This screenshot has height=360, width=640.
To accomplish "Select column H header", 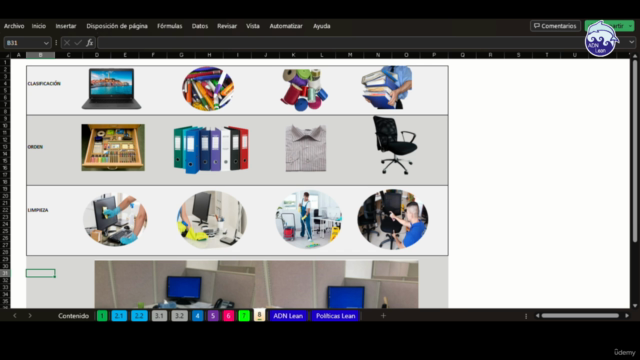I will [x=209, y=55].
